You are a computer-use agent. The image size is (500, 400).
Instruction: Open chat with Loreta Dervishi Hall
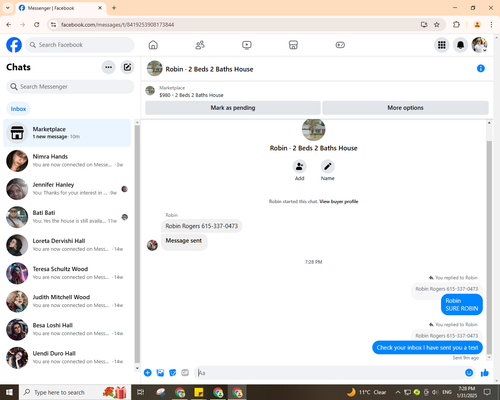click(x=67, y=245)
